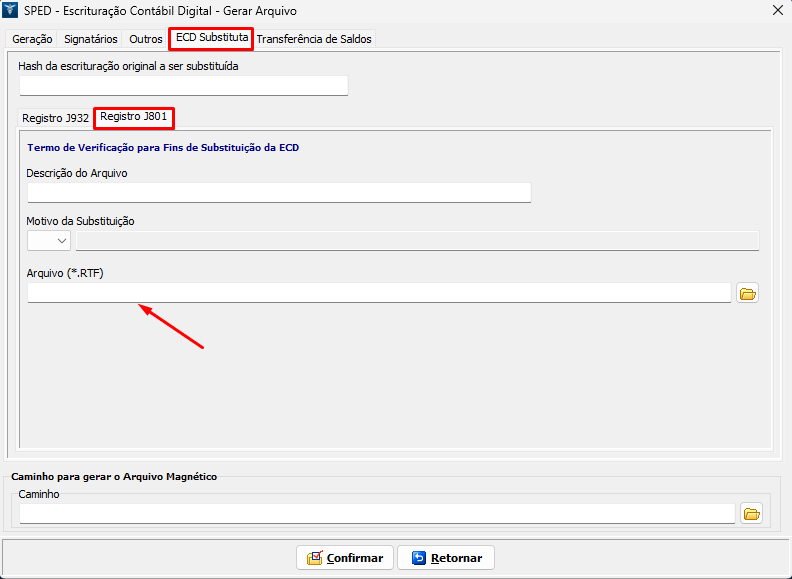
Task: Select the Registro J801 sub-tab
Action: point(133,117)
